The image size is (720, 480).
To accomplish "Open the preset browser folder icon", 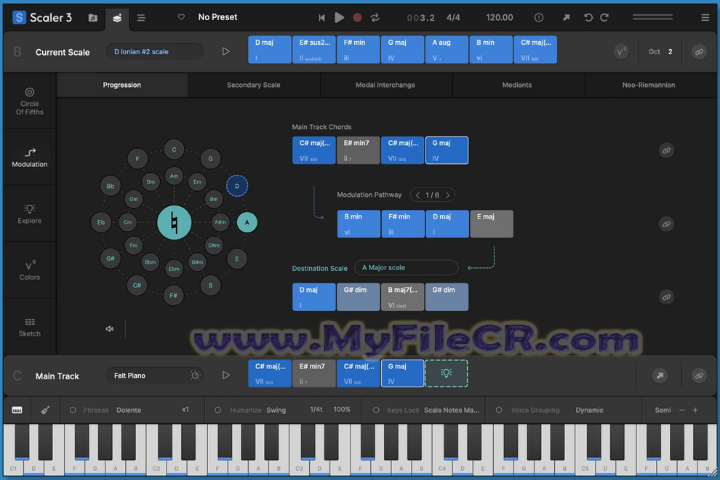I will point(93,18).
